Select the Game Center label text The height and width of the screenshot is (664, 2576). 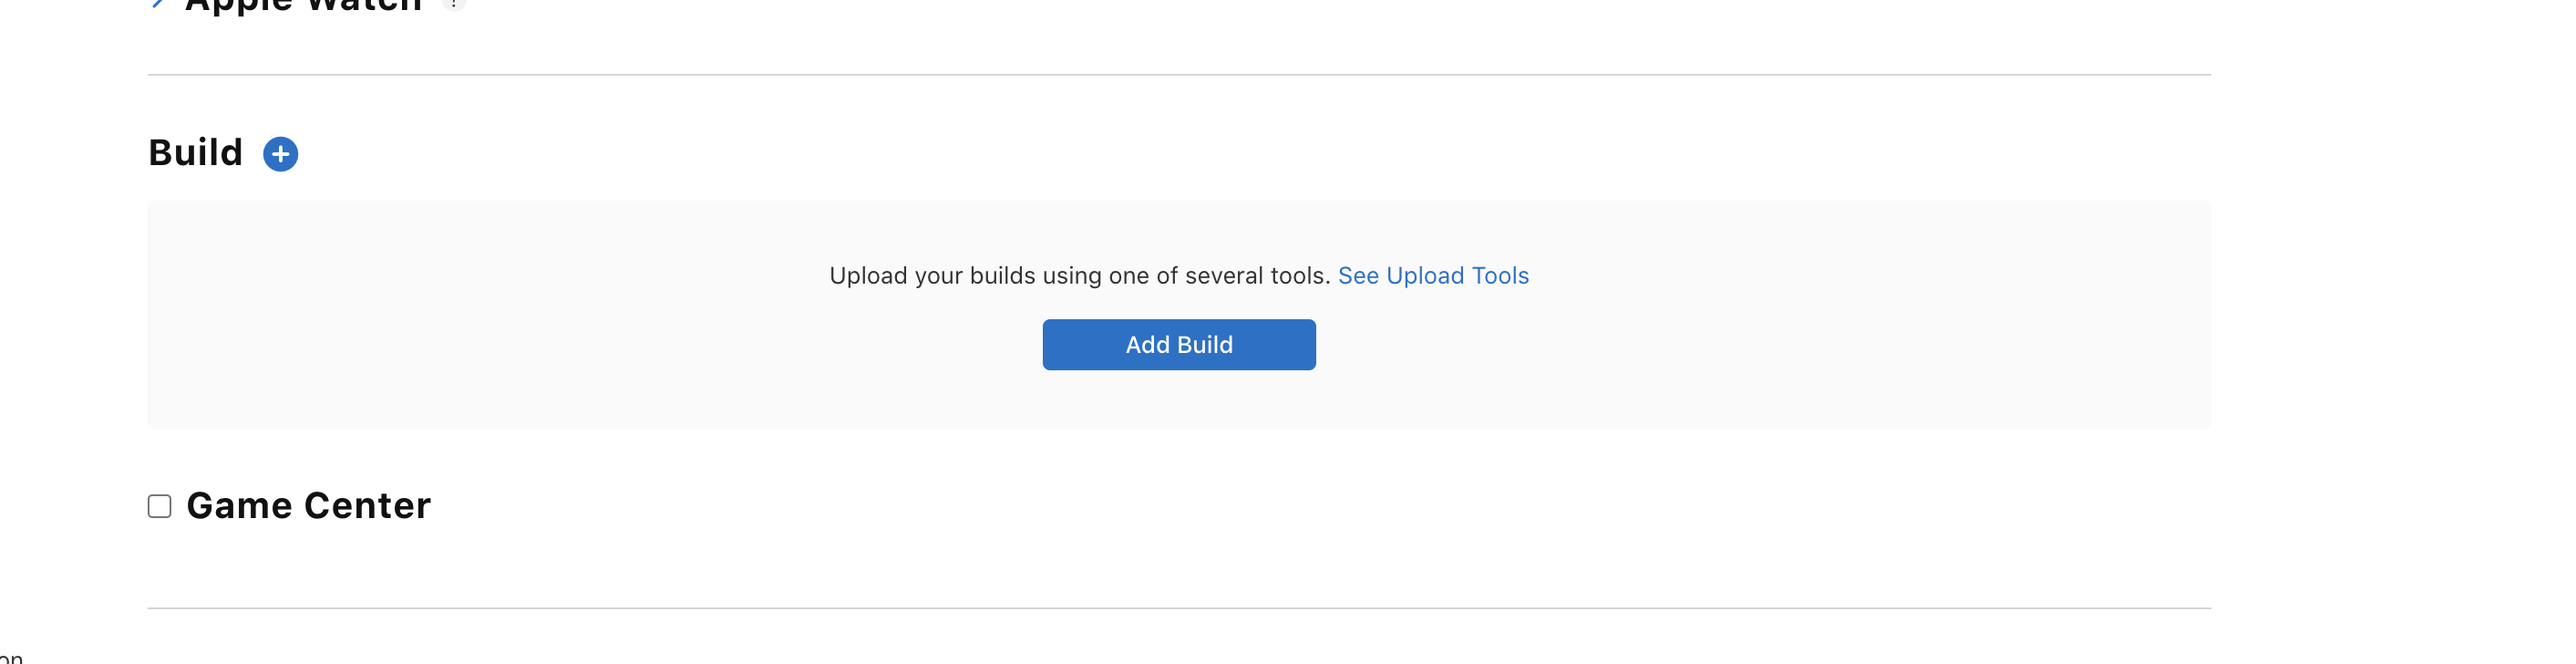pyautogui.click(x=308, y=506)
